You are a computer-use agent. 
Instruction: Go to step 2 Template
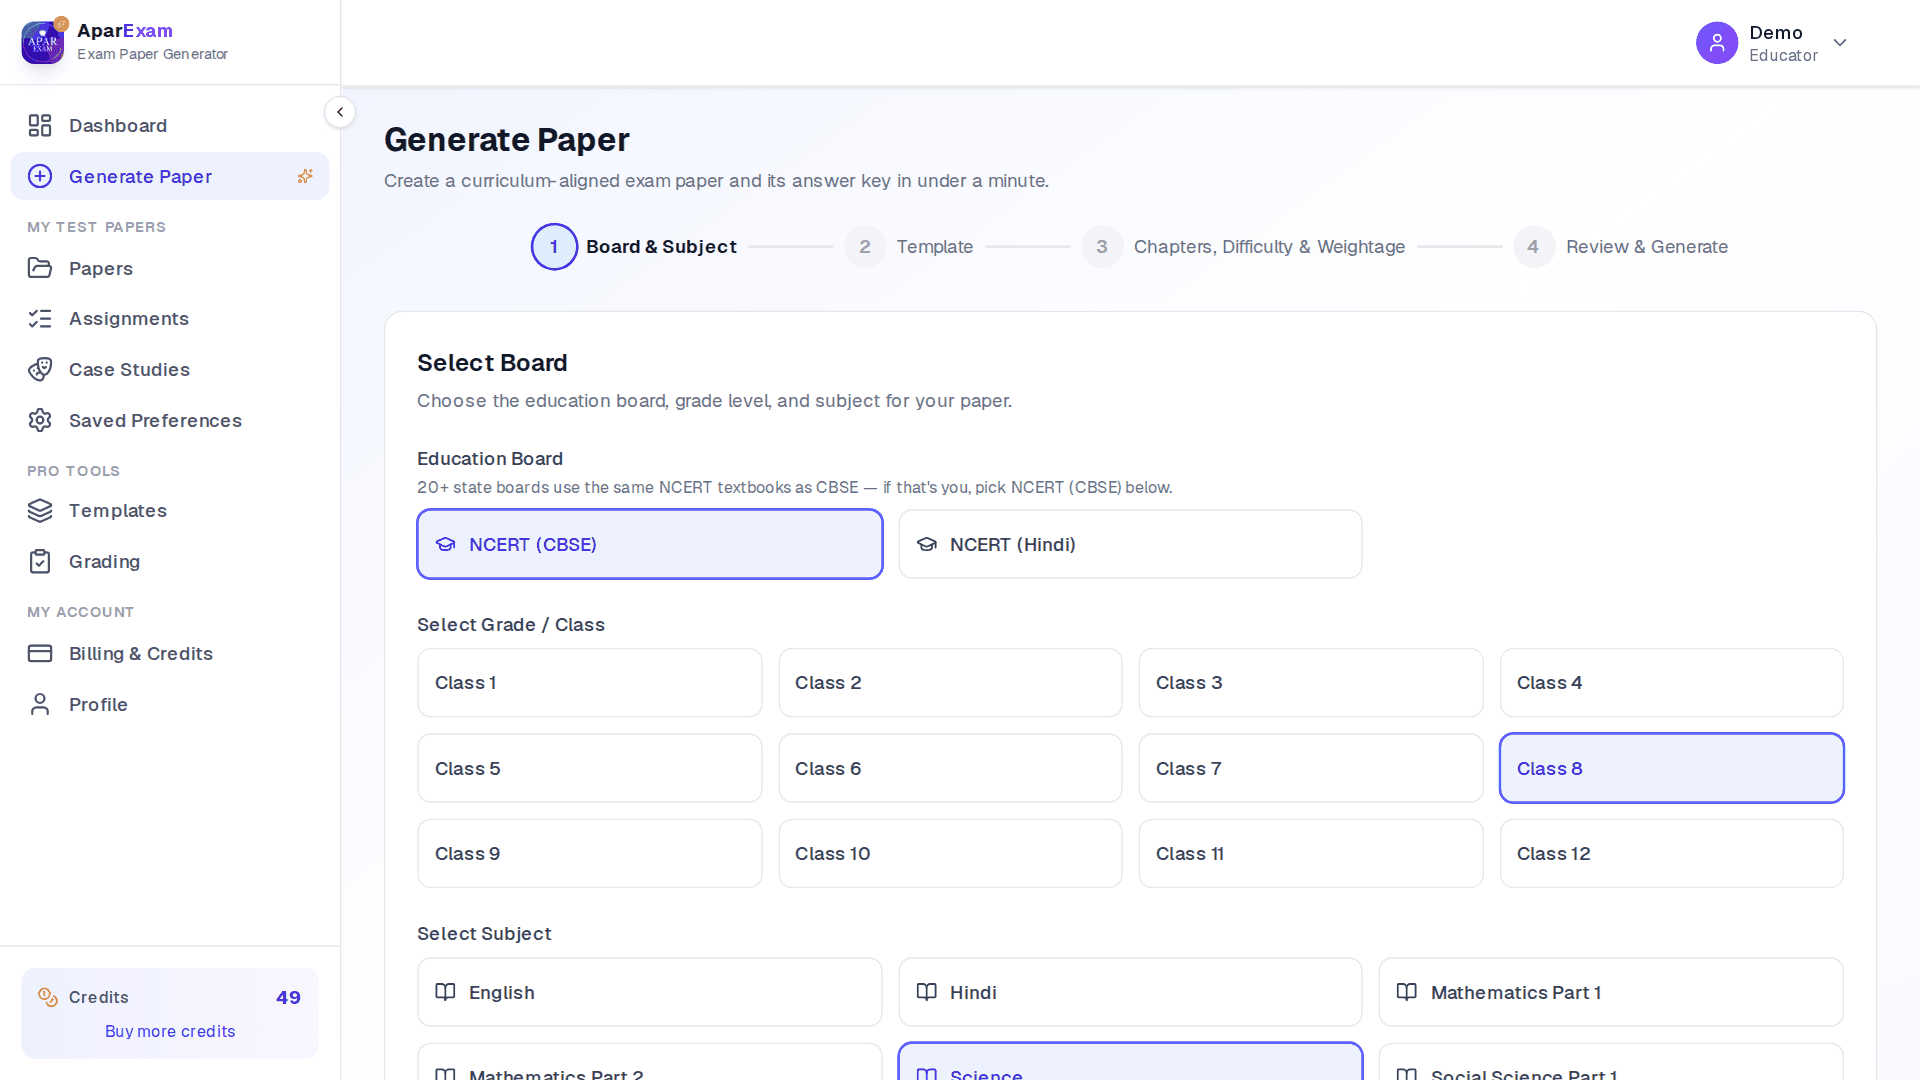pos(908,247)
